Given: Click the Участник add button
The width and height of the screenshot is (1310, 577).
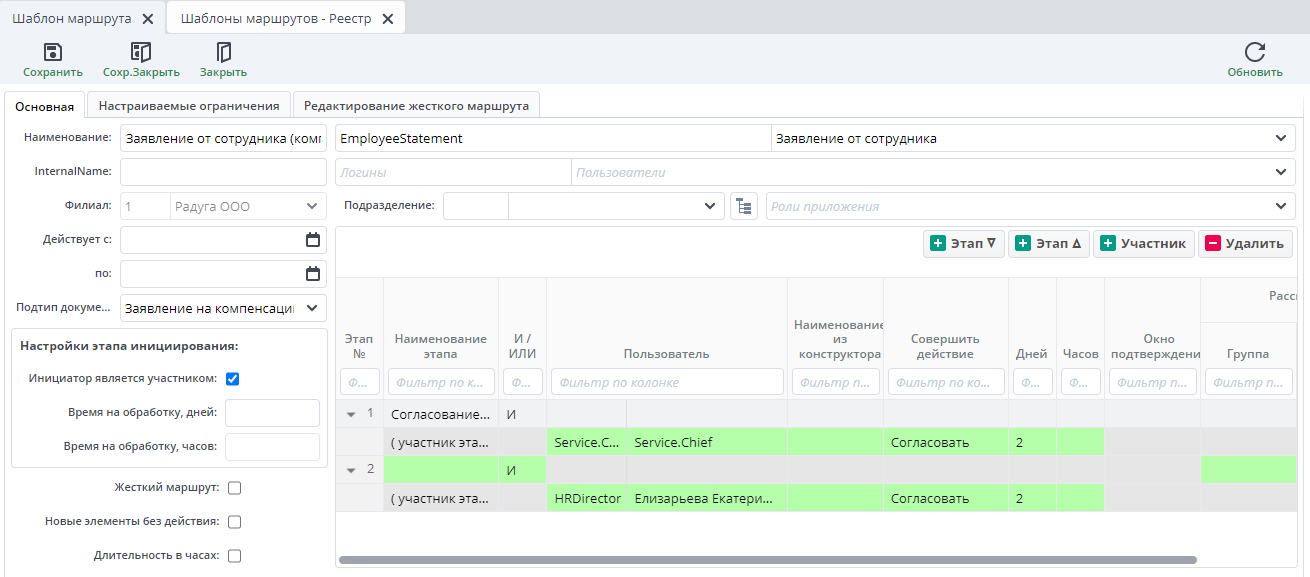Looking at the screenshot, I should tap(1143, 243).
